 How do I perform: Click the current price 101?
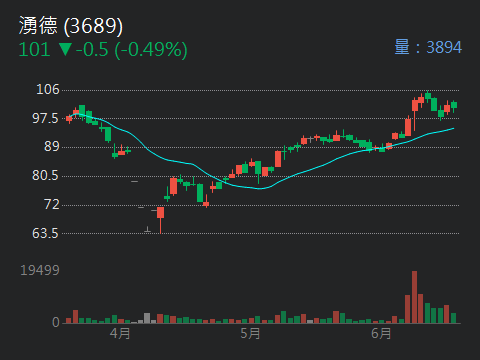click(34, 50)
